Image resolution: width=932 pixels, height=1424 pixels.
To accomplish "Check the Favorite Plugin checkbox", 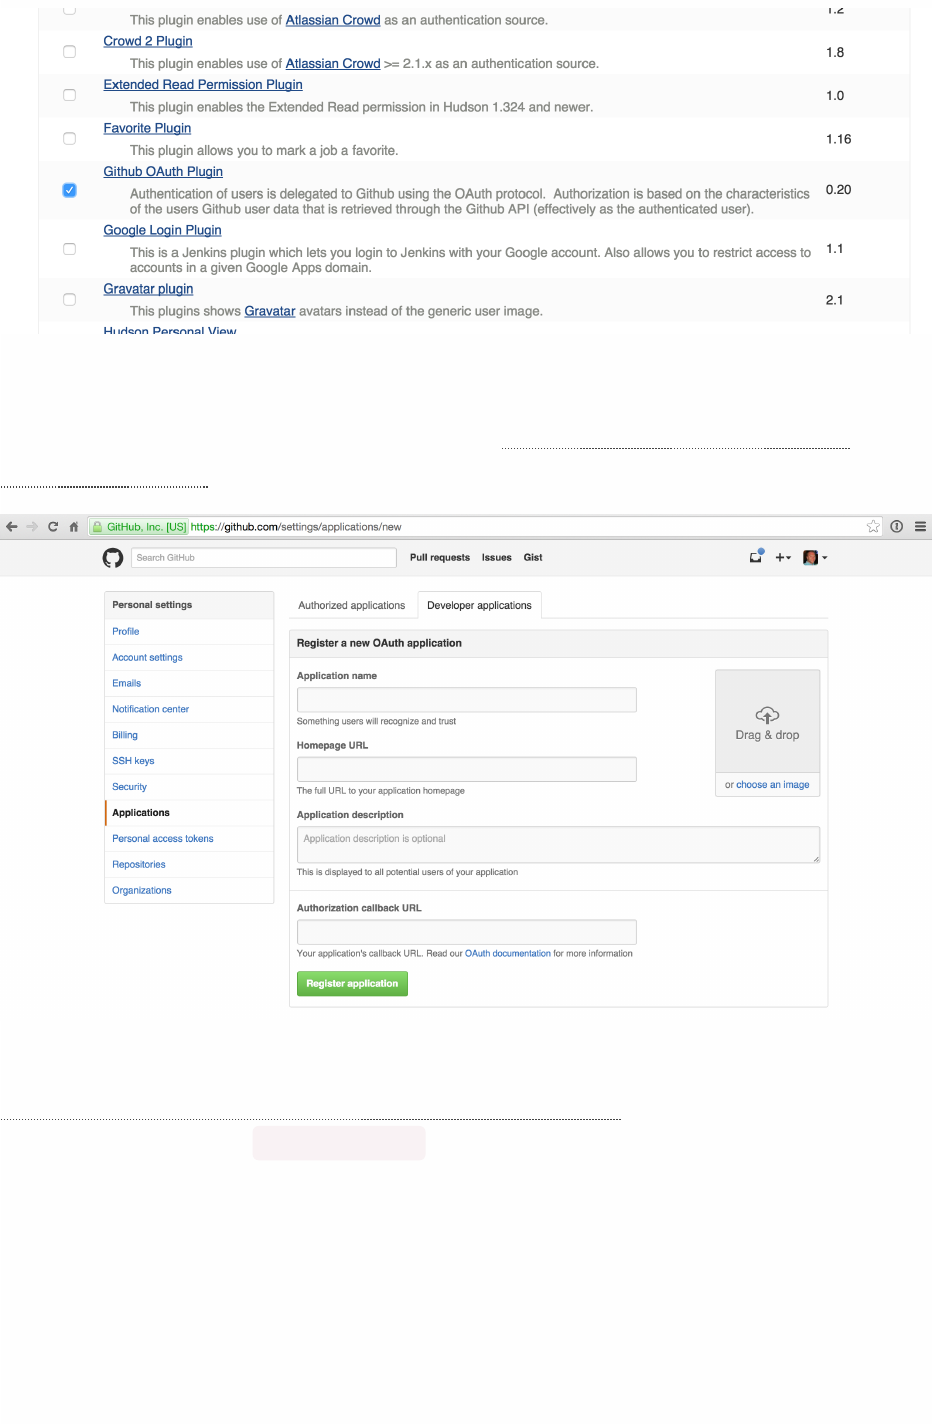I will (69, 139).
